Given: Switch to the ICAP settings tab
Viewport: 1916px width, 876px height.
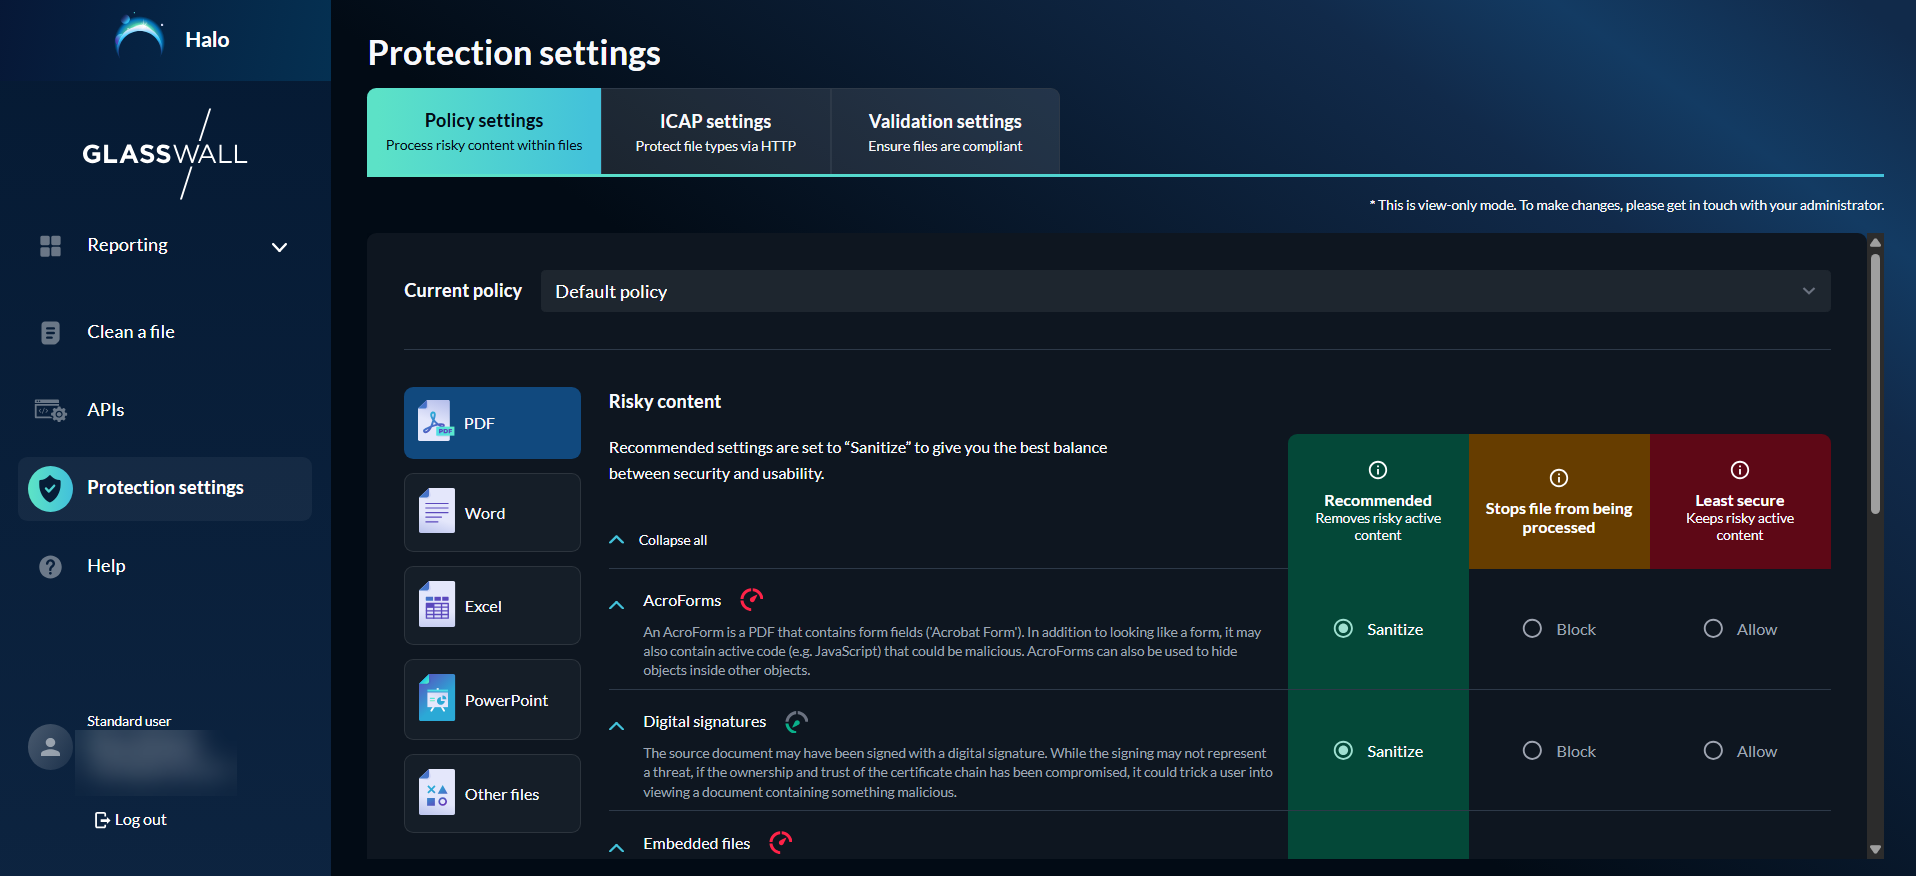Looking at the screenshot, I should (715, 132).
